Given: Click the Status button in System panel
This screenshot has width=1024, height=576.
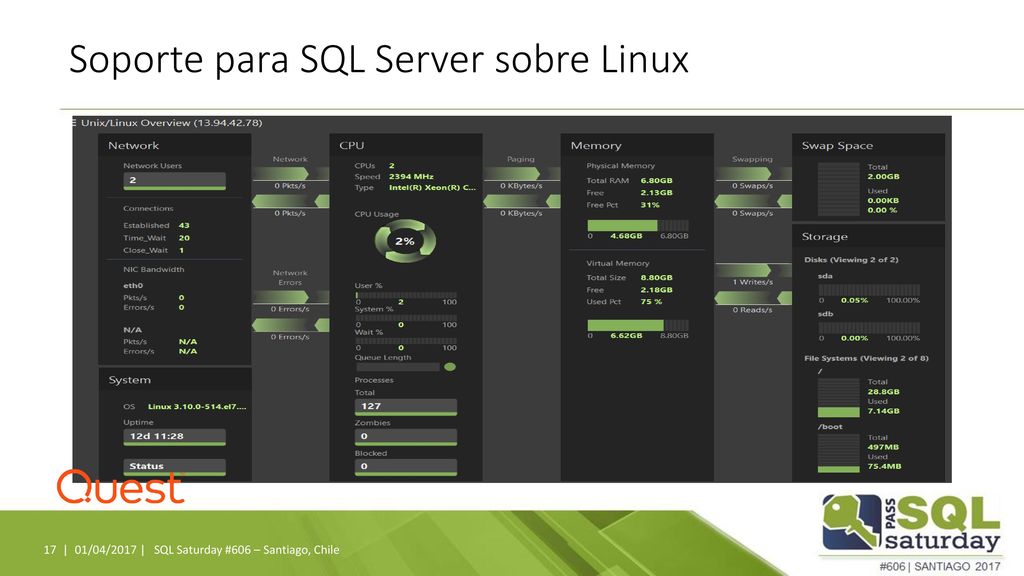Looking at the screenshot, I should (x=174, y=466).
